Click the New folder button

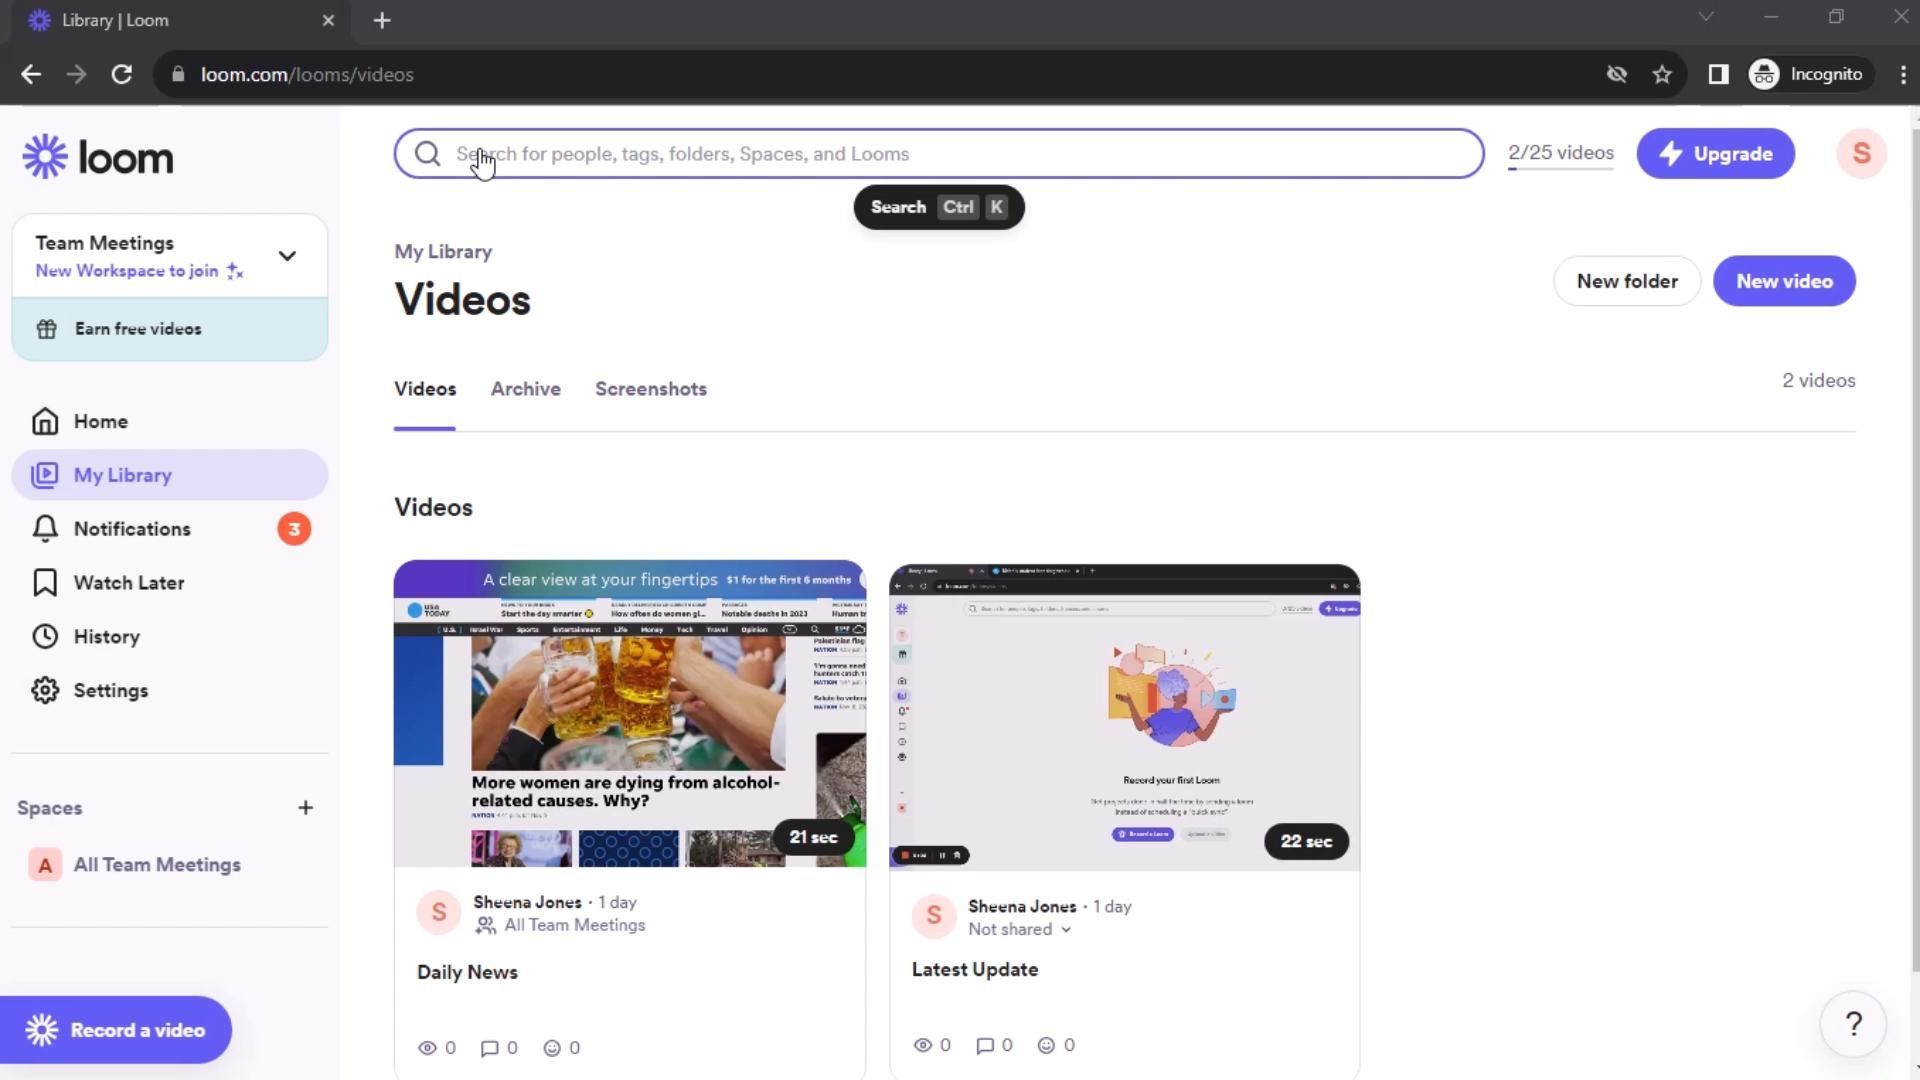coord(1626,281)
